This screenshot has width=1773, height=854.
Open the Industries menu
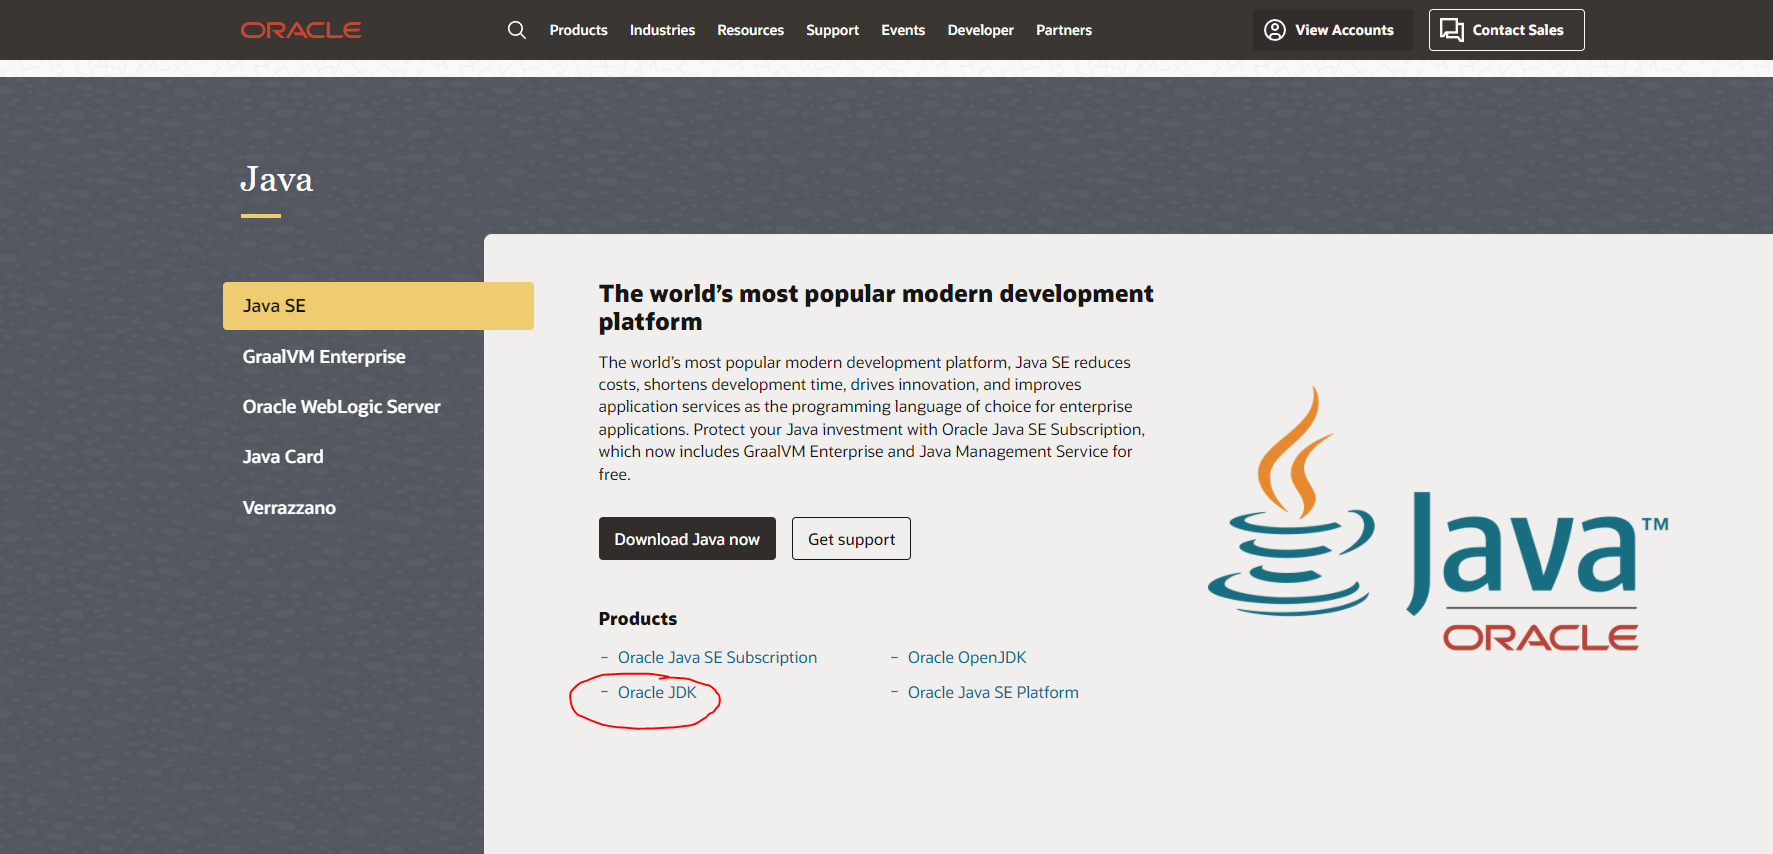(662, 30)
